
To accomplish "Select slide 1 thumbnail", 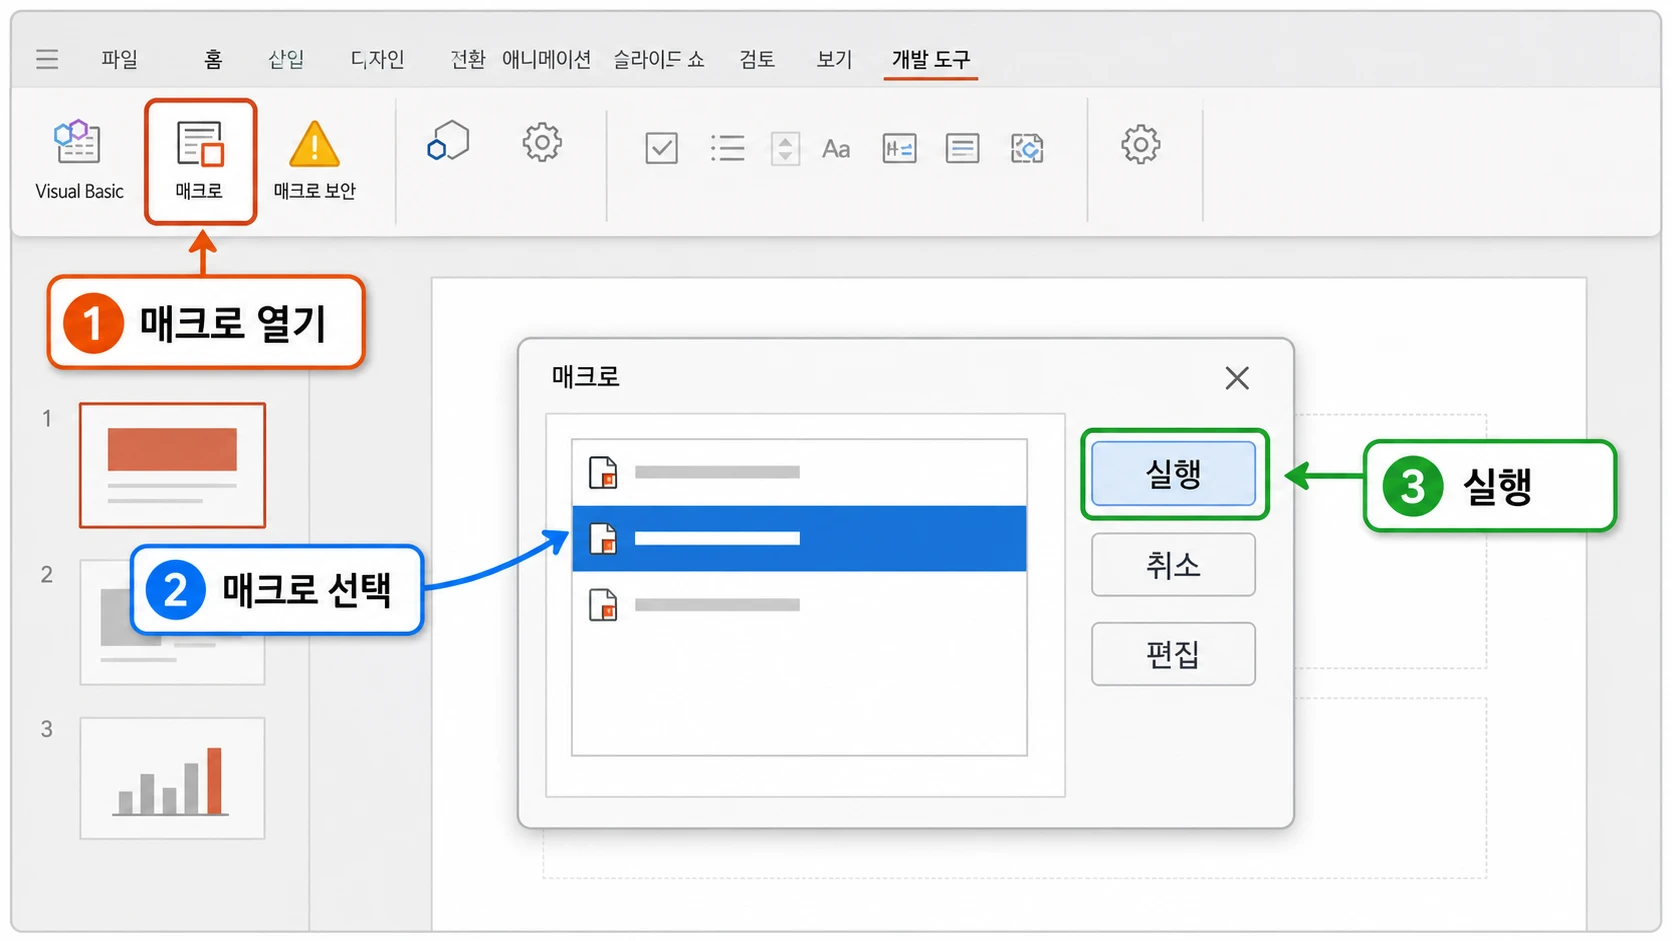I will tap(172, 465).
